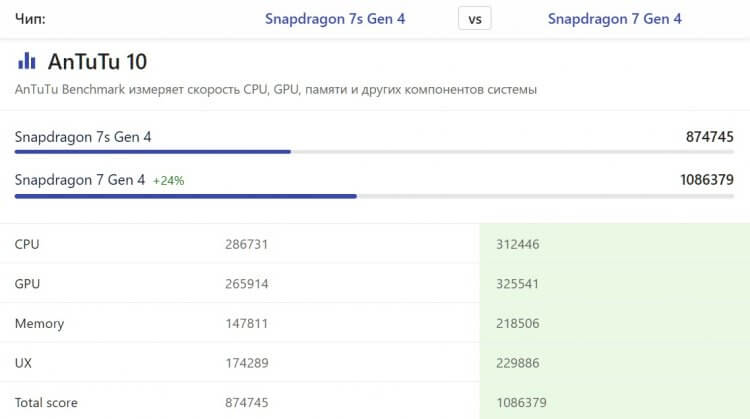This screenshot has width=750, height=419.
Task: Click the score value 874745 beside the bar
Action: tap(709, 137)
